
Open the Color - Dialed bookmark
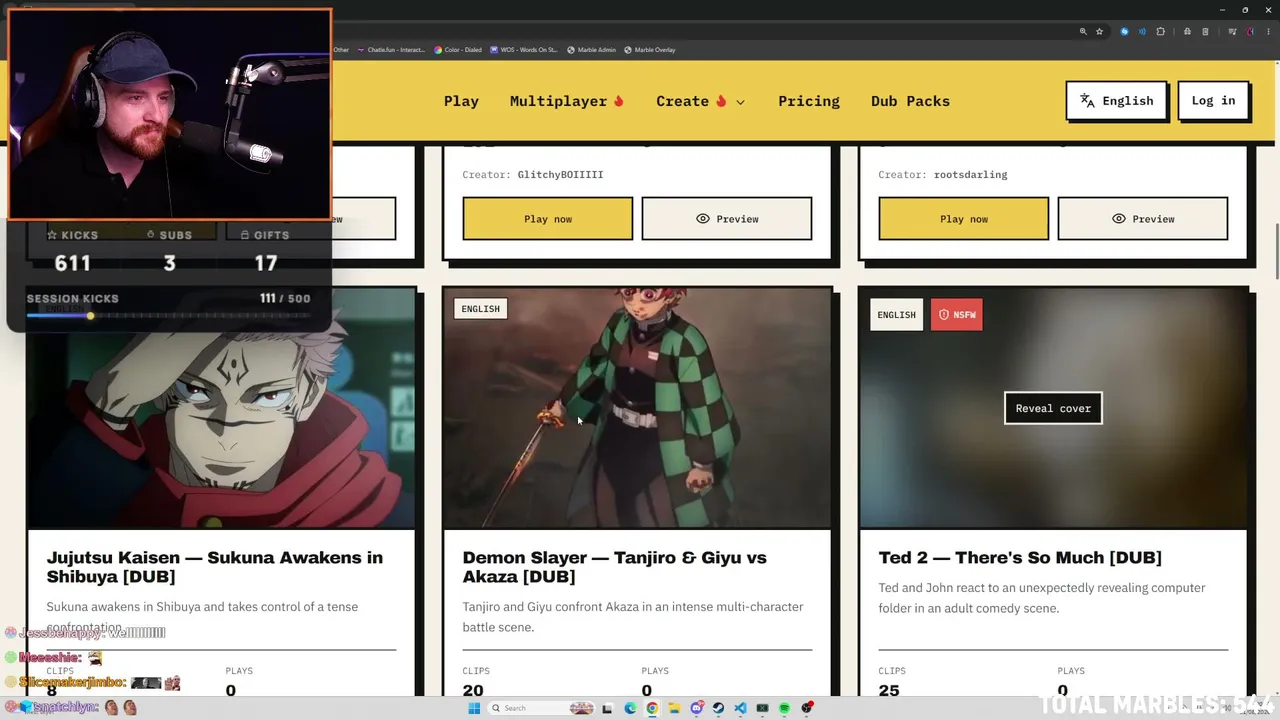pyautogui.click(x=458, y=50)
